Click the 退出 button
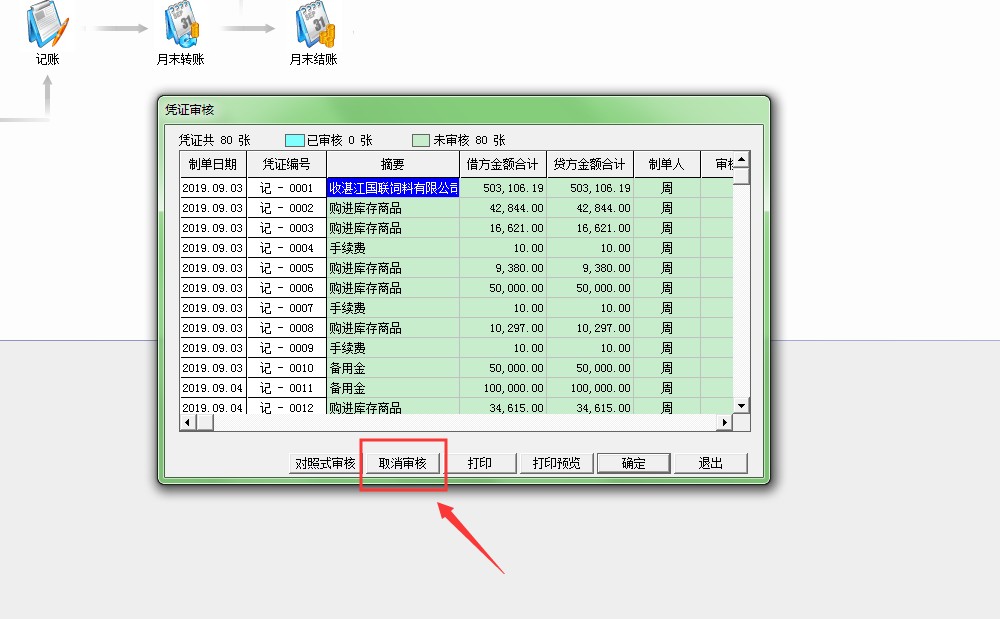The width and height of the screenshot is (1000, 619). (x=711, y=463)
